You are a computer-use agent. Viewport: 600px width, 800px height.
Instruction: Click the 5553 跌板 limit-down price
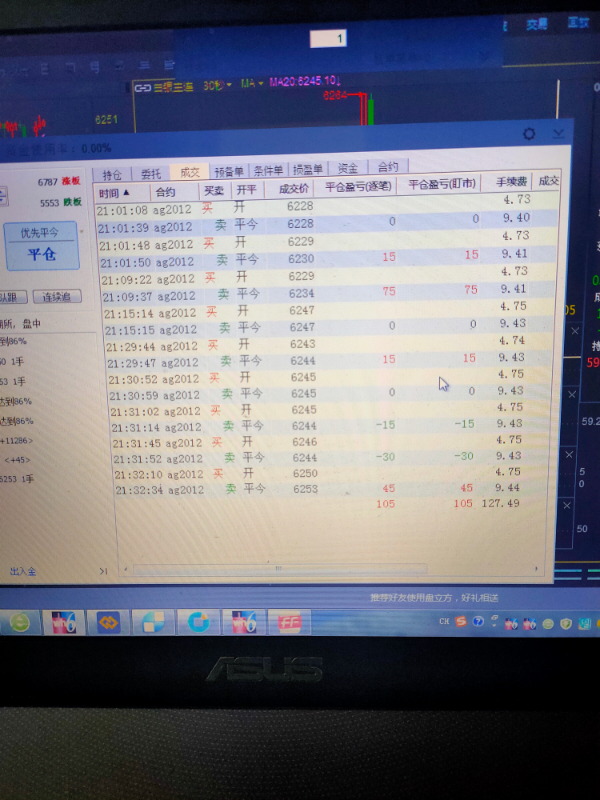[x=61, y=203]
